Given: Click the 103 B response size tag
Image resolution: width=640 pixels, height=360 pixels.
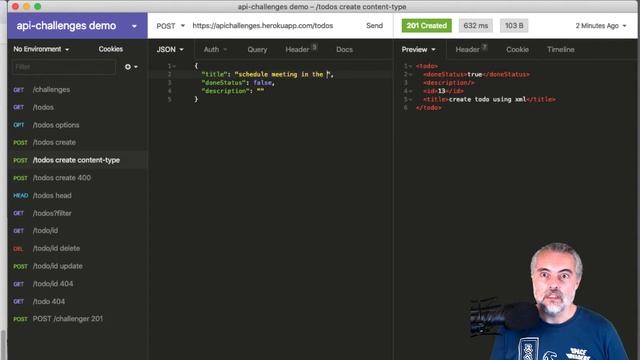Looking at the screenshot, I should [514, 26].
